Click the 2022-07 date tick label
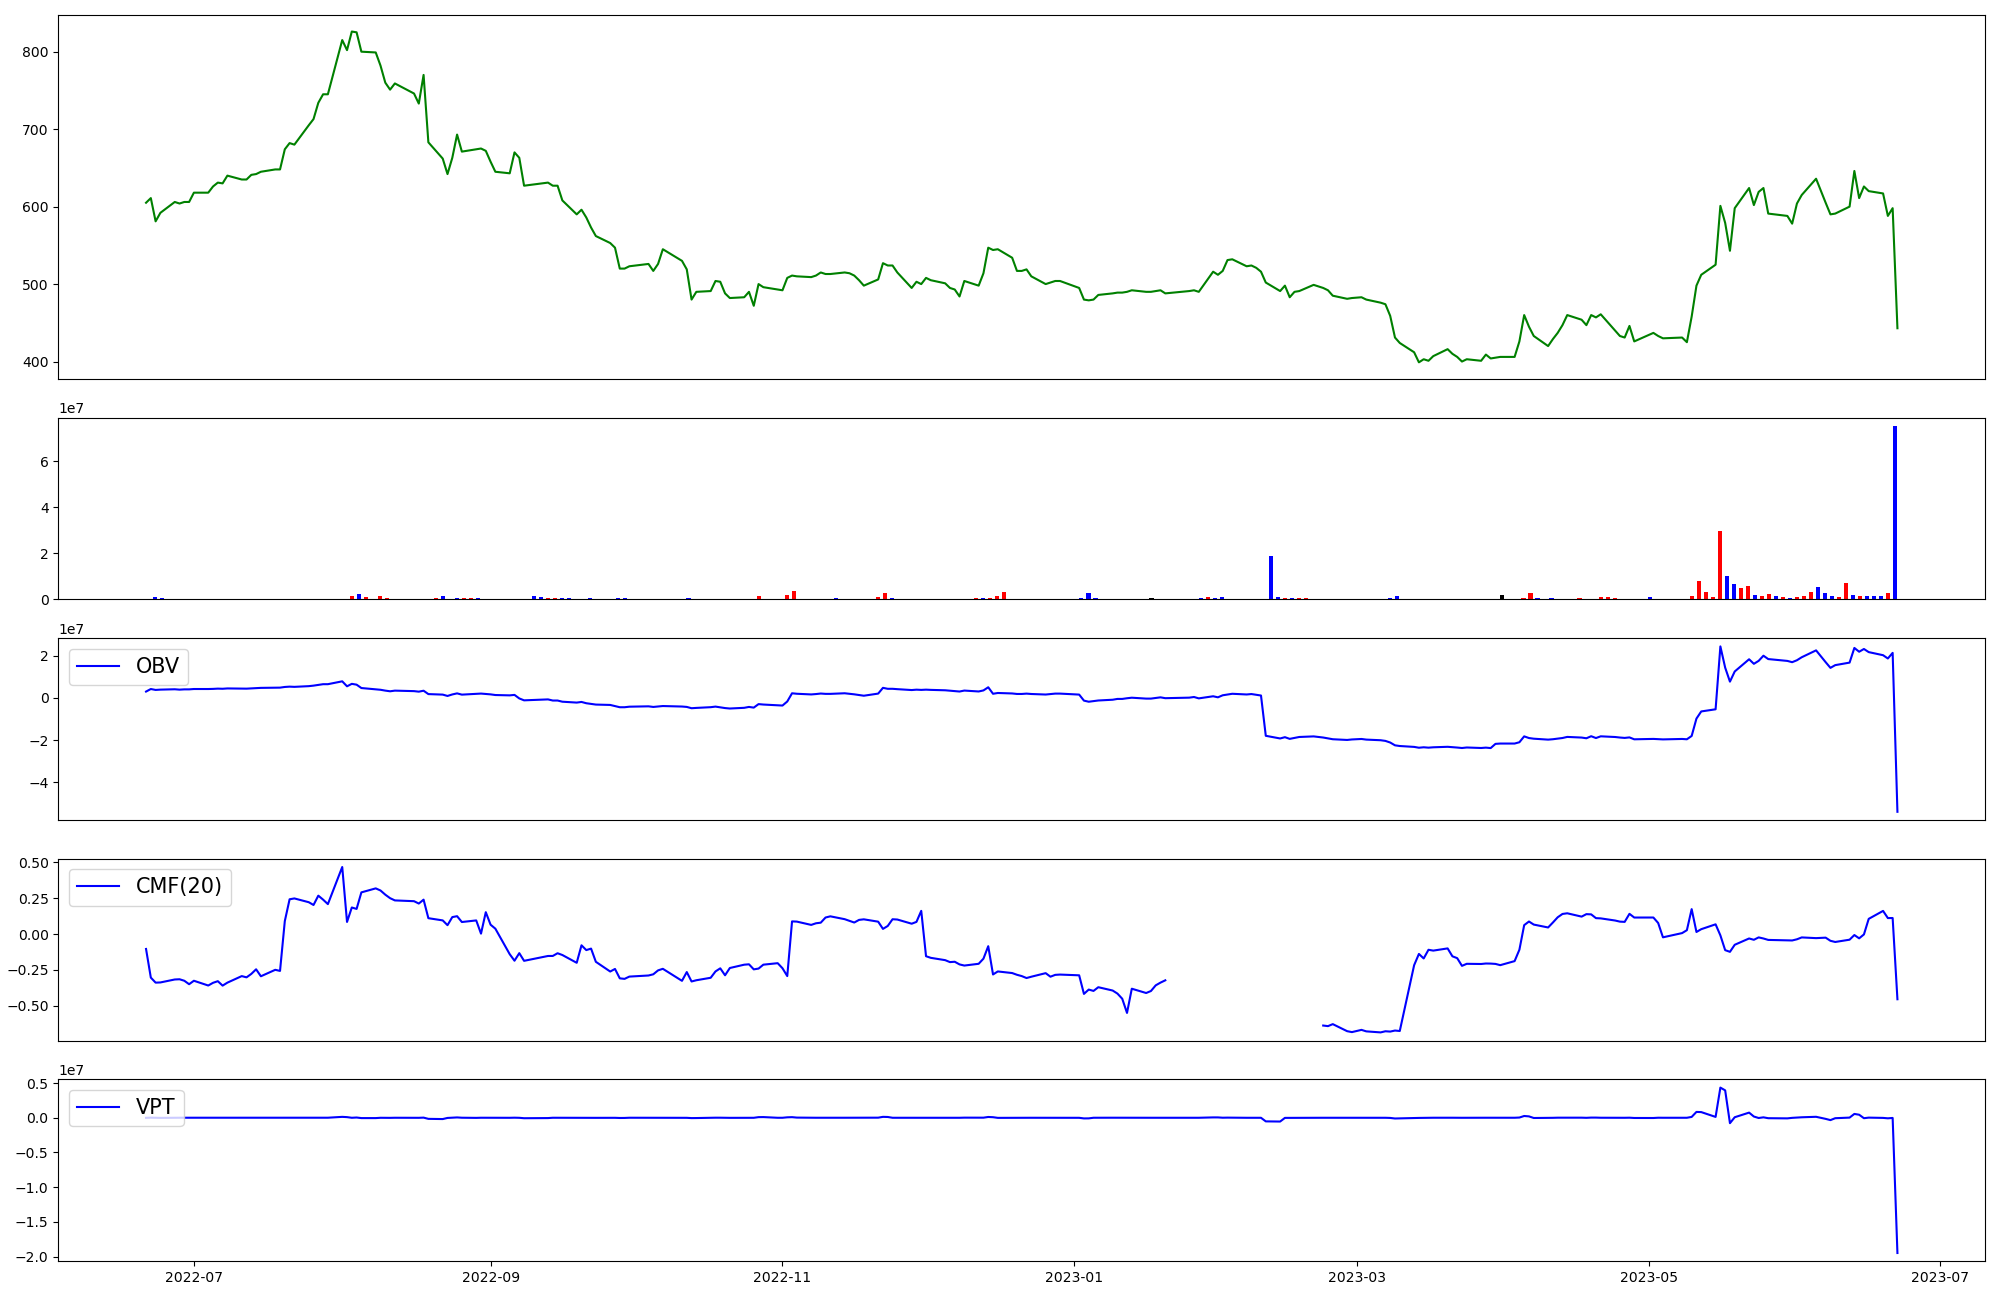 193,1277
